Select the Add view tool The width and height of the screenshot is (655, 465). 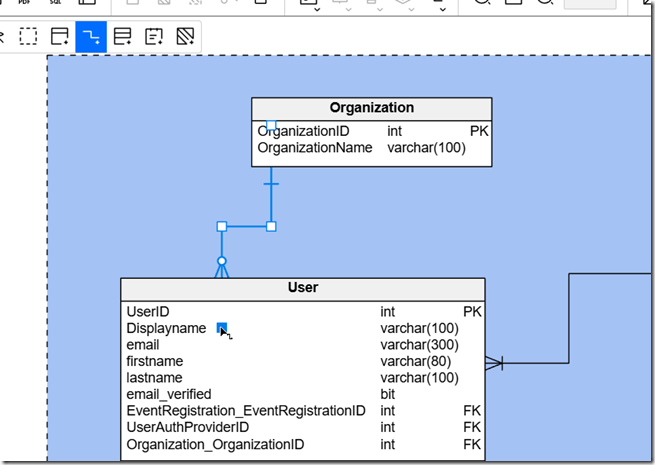coord(122,38)
